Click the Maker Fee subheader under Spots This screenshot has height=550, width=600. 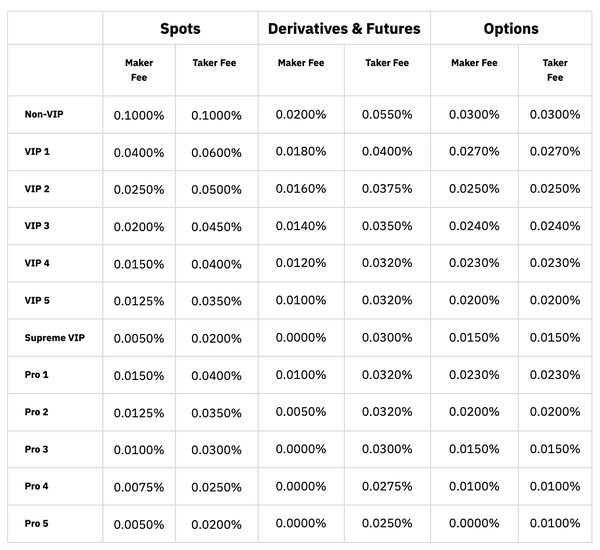tap(138, 69)
